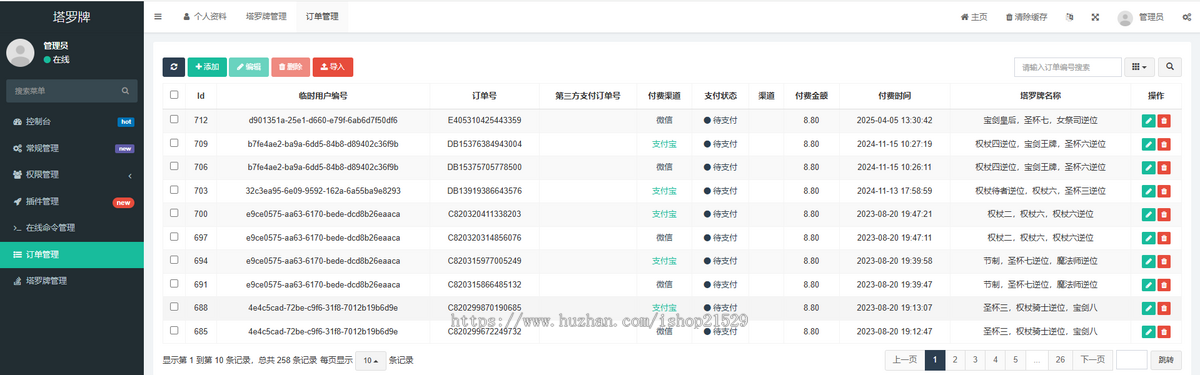Viewport: 1200px width, 375px height.
Task: Click the 主页 link in header
Action: 974,17
